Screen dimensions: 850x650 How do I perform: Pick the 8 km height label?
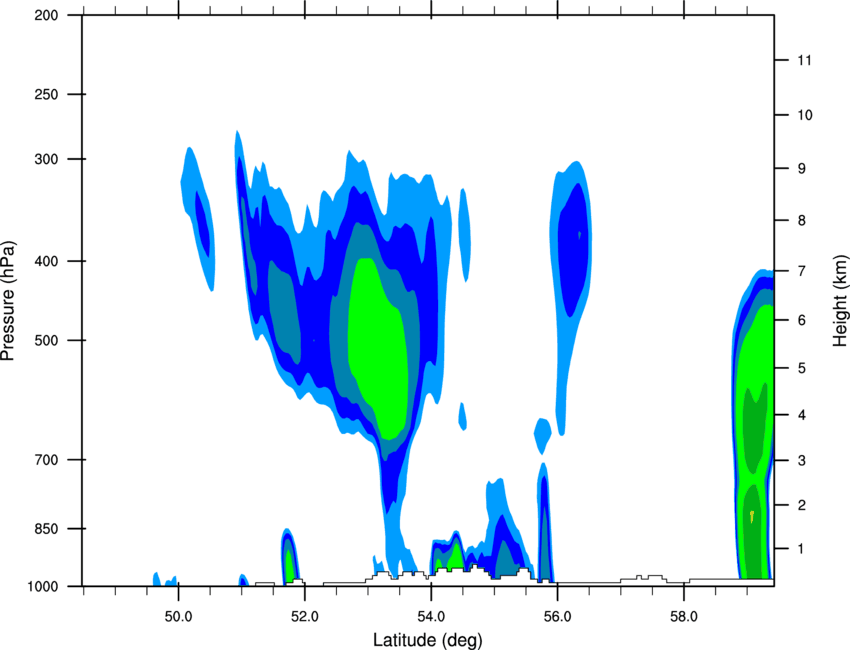(x=802, y=221)
